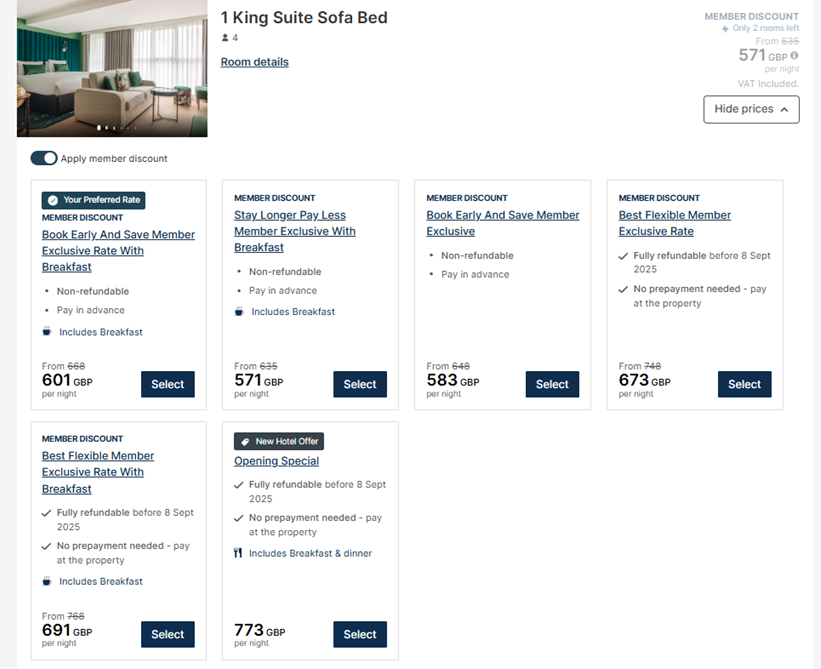821x669 pixels.
Task: Click the info icon next to 571 GBP
Action: pyautogui.click(x=795, y=57)
